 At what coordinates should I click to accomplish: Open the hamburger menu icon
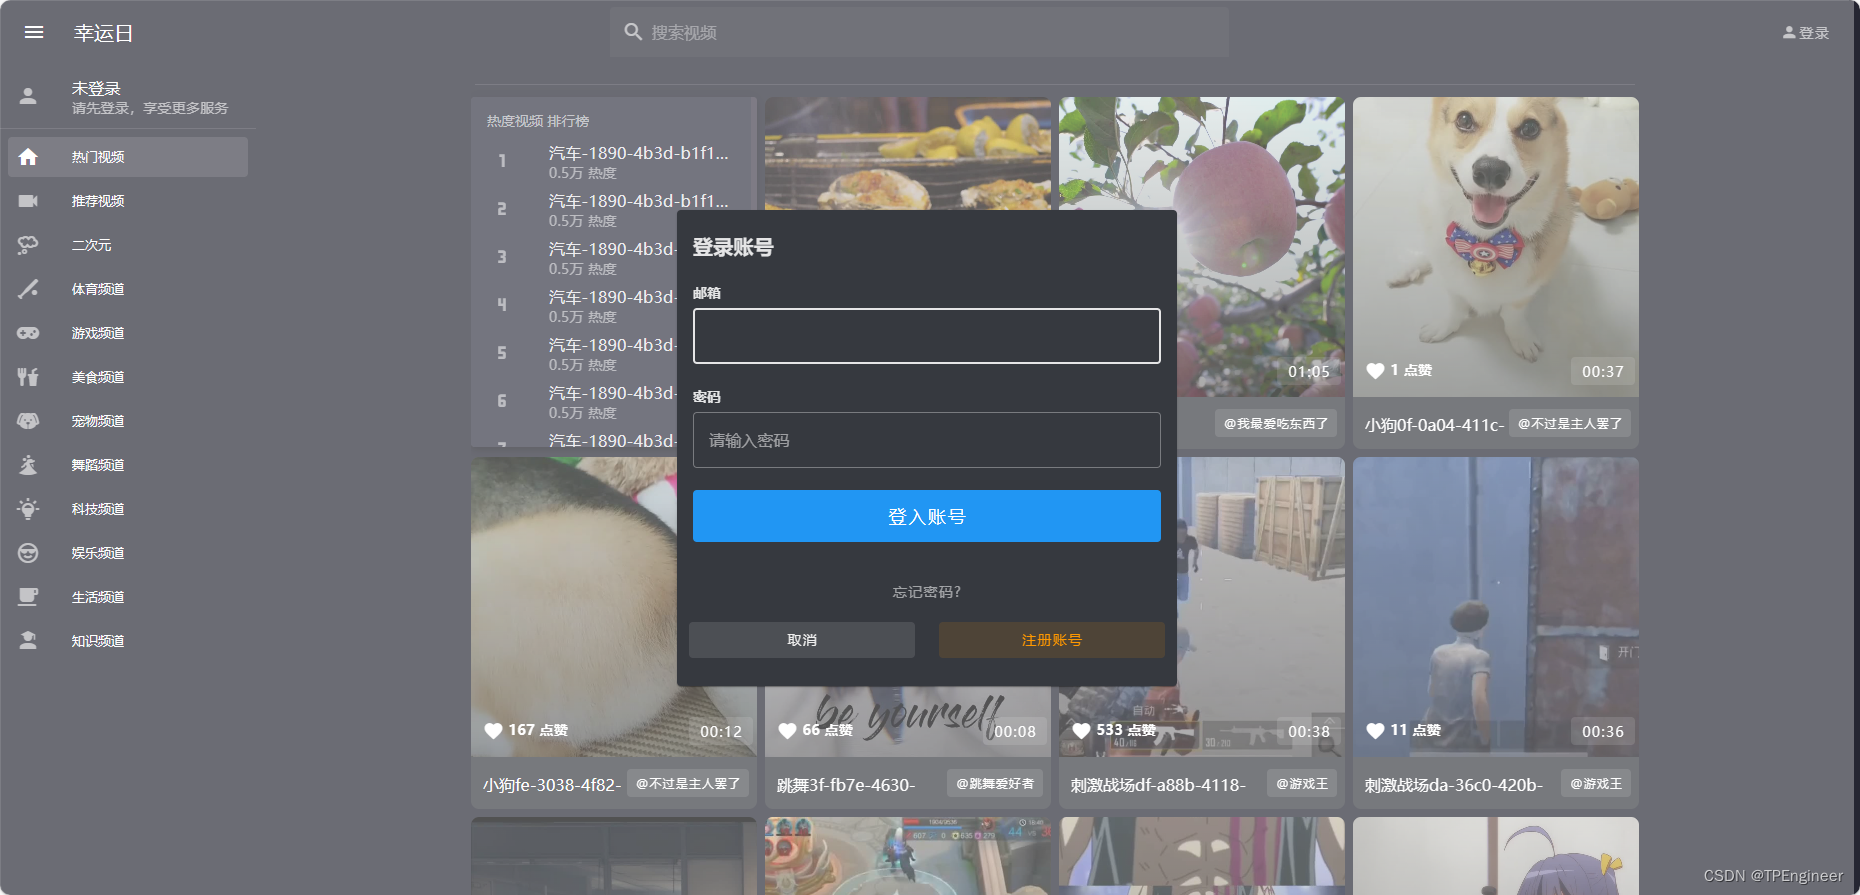click(x=34, y=32)
